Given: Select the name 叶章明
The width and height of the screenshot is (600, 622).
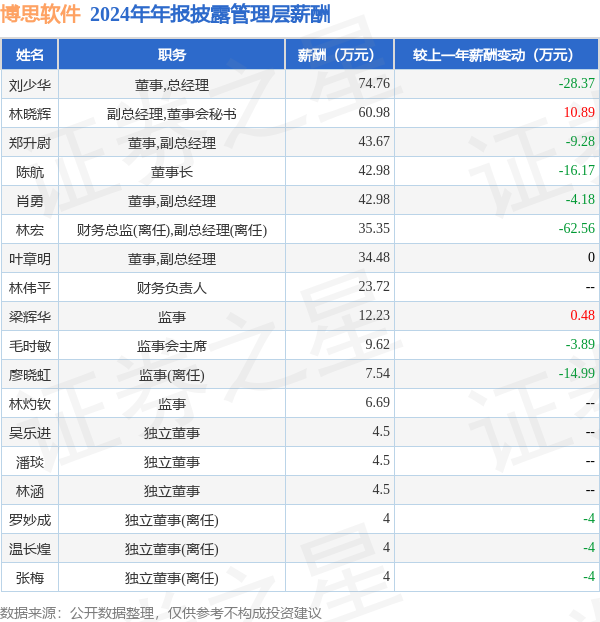Looking at the screenshot, I should [x=30, y=259].
